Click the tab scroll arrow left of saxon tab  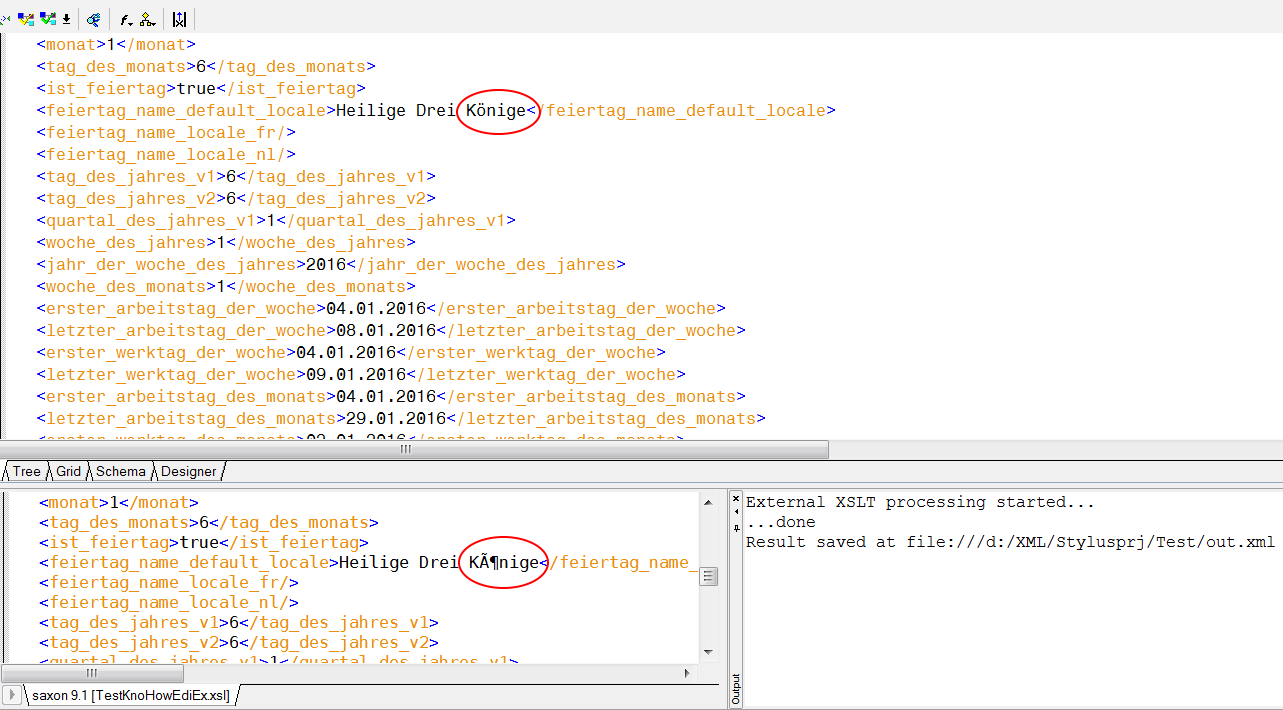12,695
